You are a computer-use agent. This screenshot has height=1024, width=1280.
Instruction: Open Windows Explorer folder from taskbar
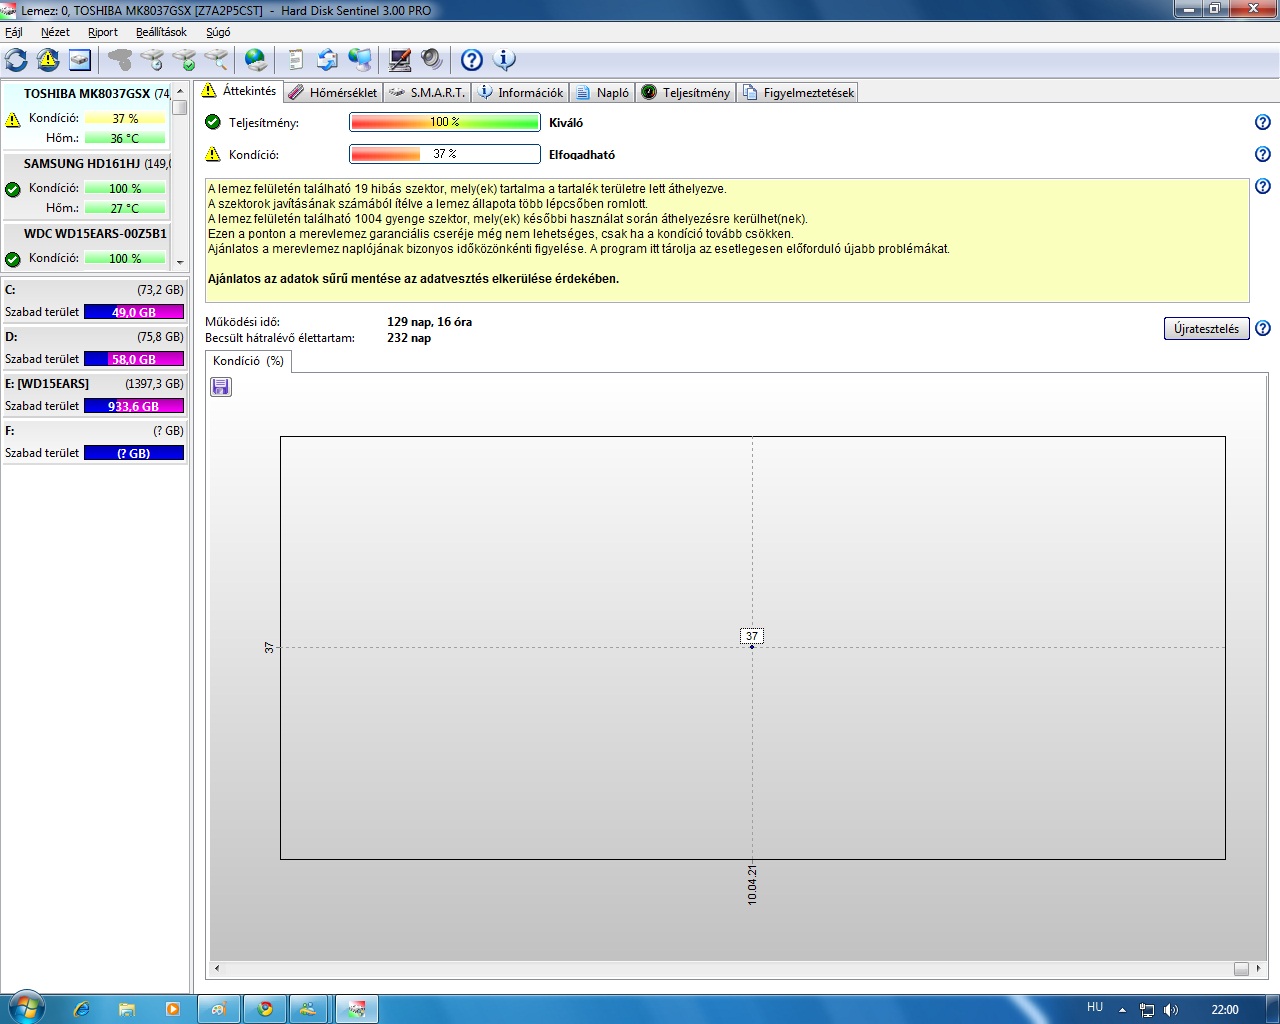click(127, 1009)
